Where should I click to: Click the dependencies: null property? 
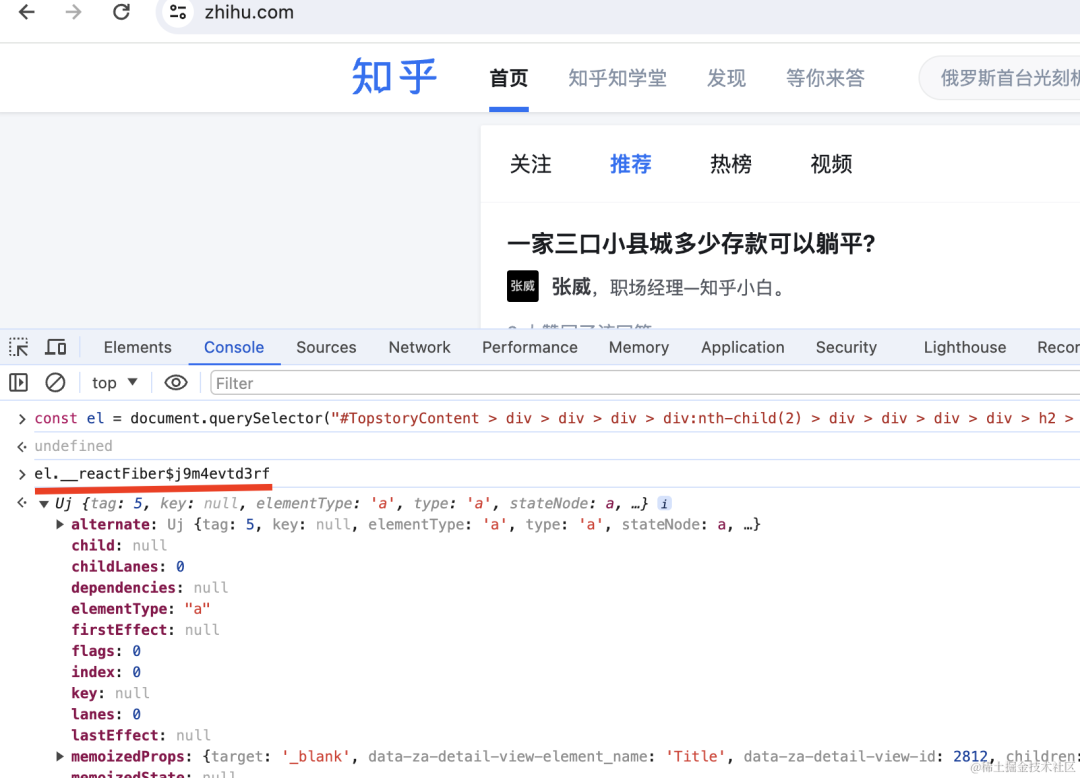click(x=149, y=588)
